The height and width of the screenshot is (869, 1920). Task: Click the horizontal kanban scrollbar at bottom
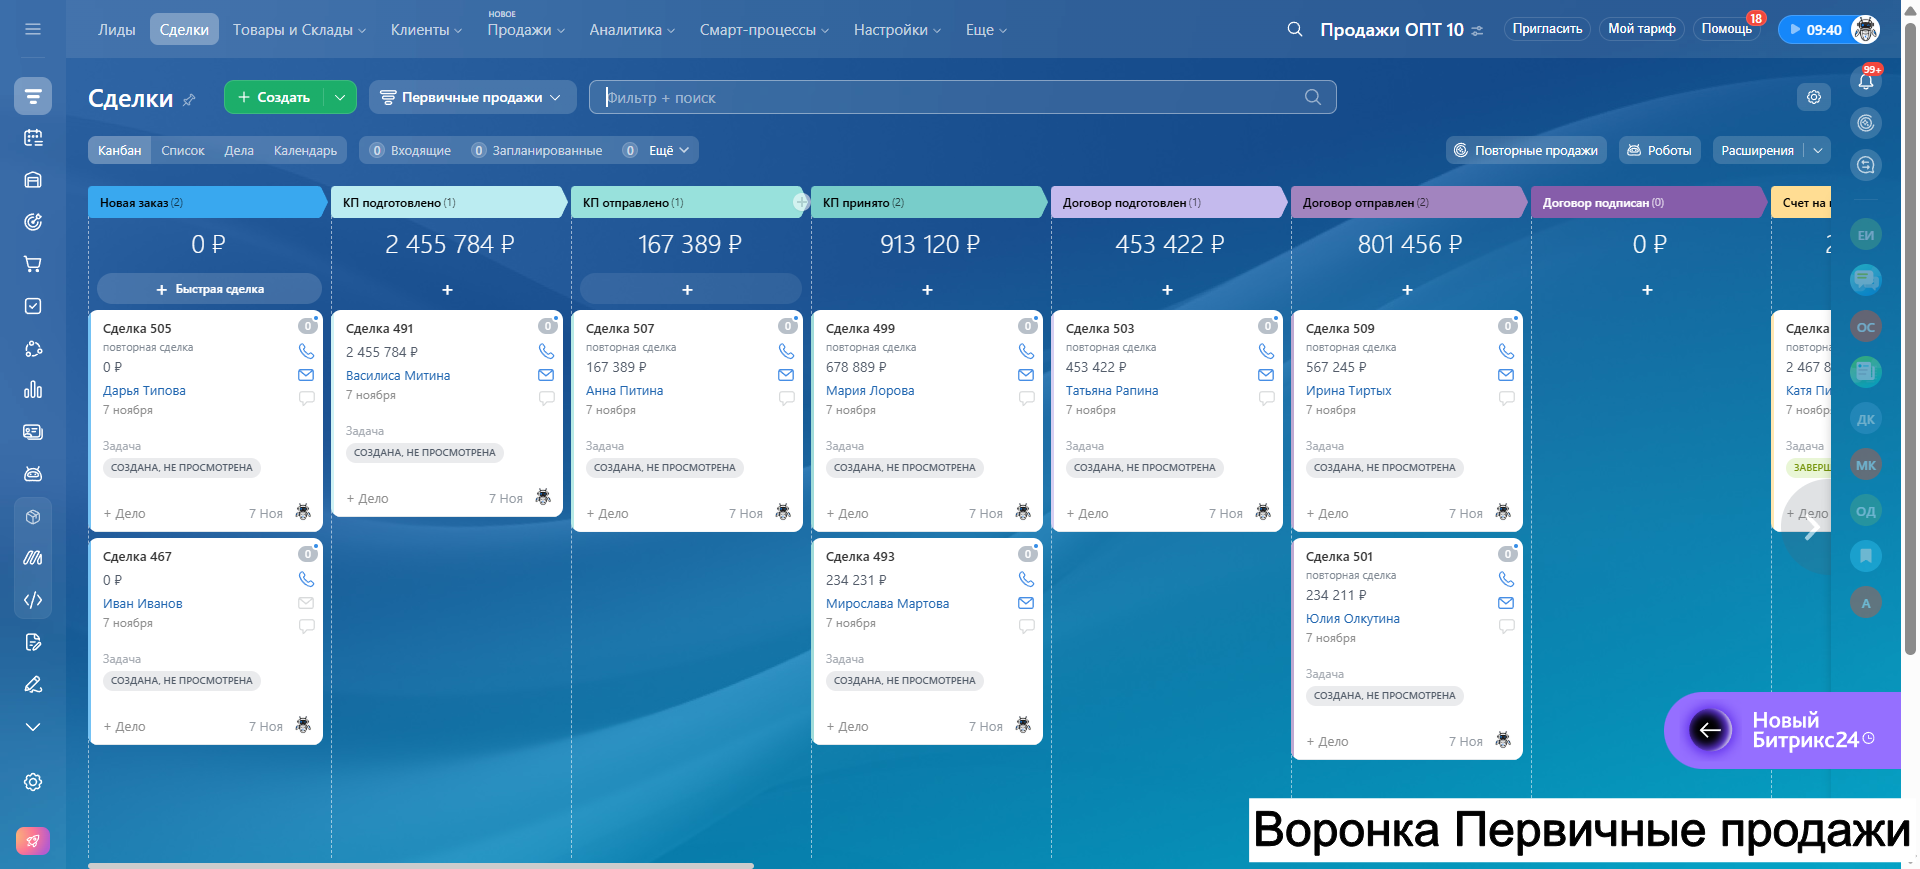421,865
